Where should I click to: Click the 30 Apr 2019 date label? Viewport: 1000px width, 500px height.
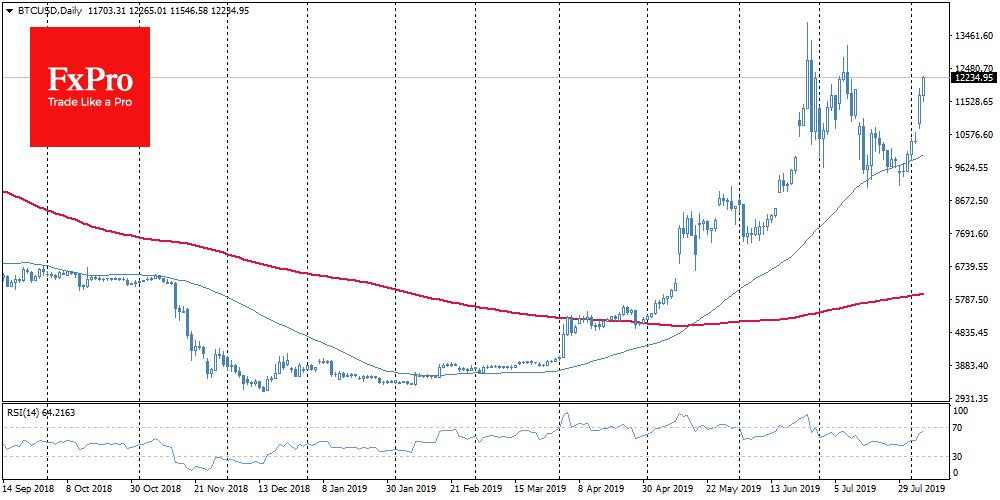coord(667,492)
